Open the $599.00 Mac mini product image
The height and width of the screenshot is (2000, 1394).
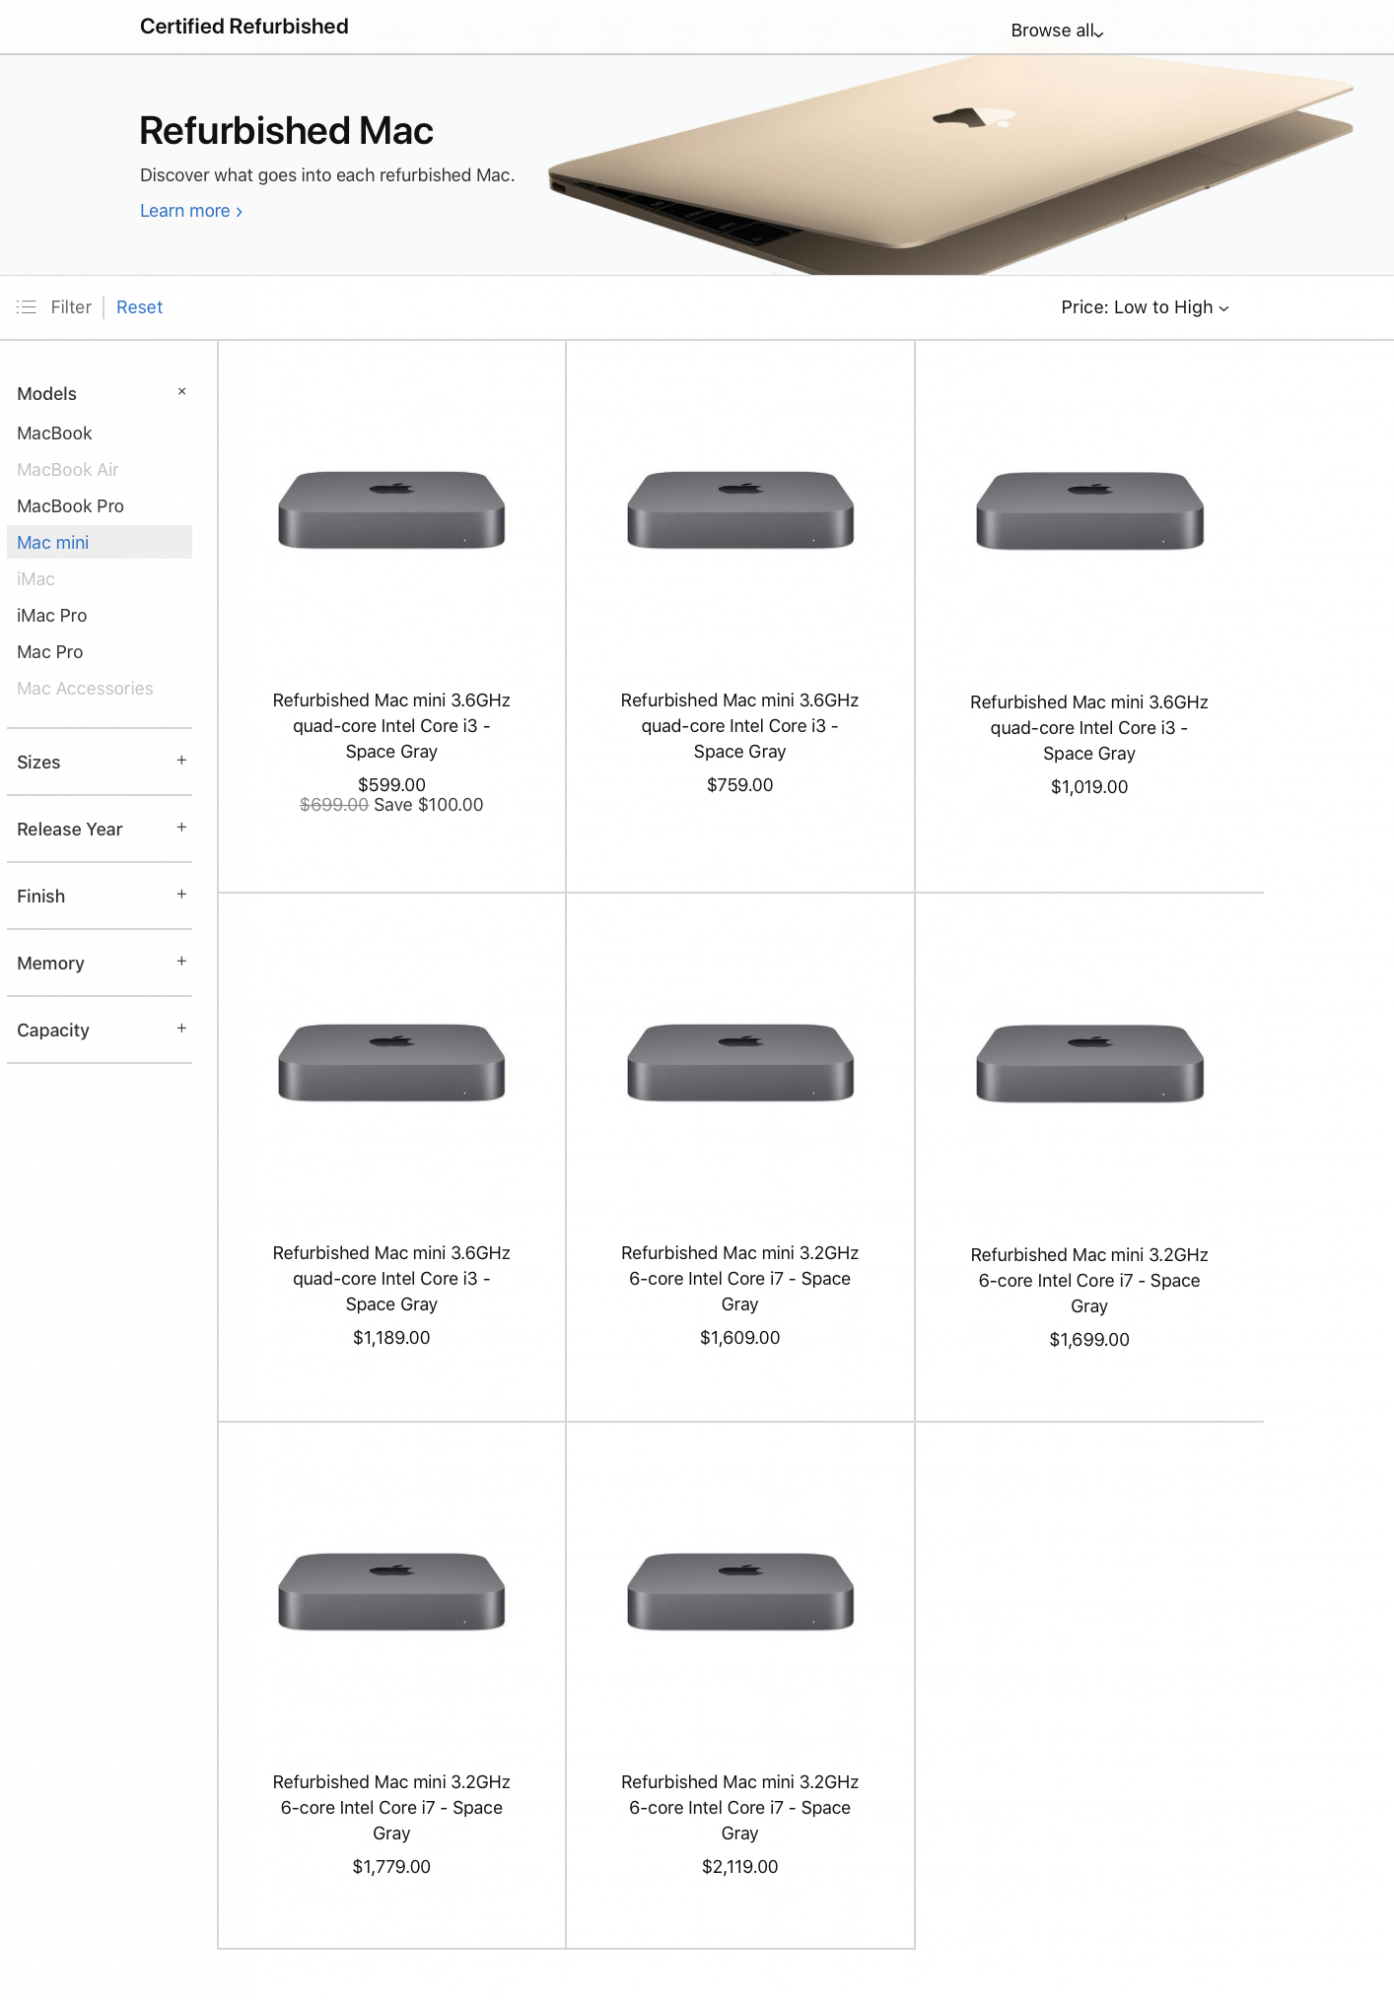391,510
